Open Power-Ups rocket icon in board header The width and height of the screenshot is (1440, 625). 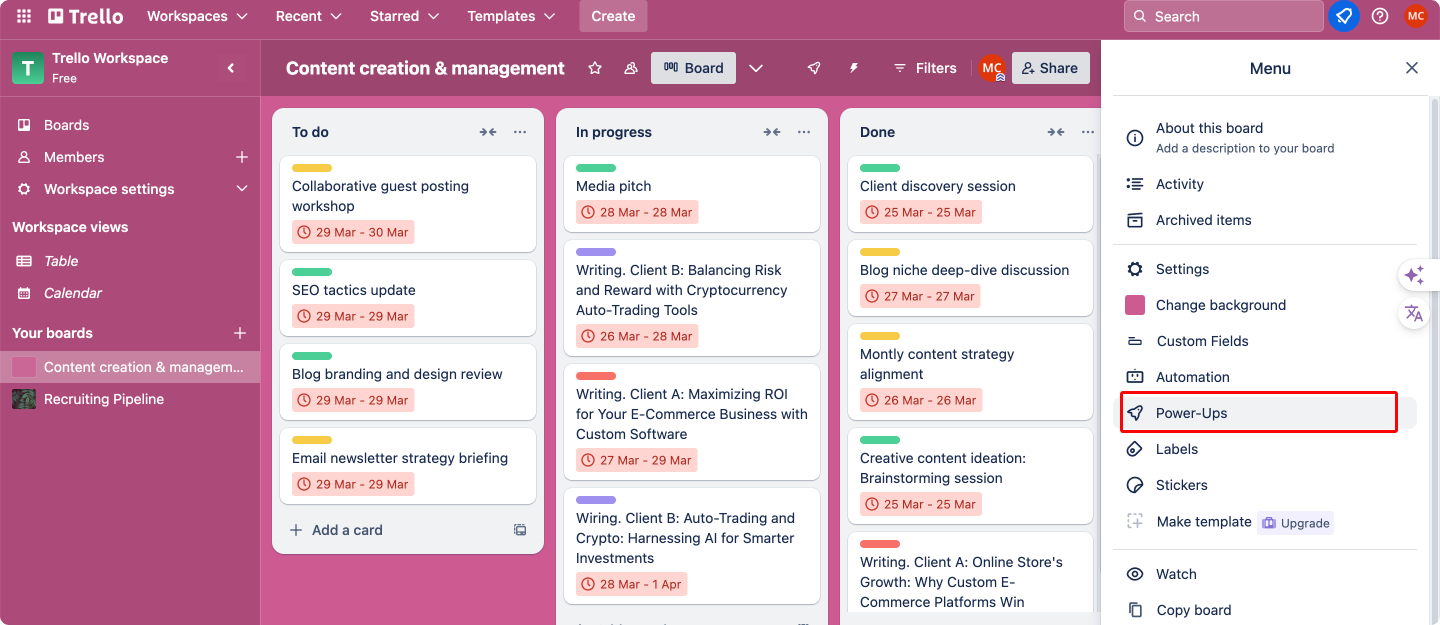coord(814,68)
